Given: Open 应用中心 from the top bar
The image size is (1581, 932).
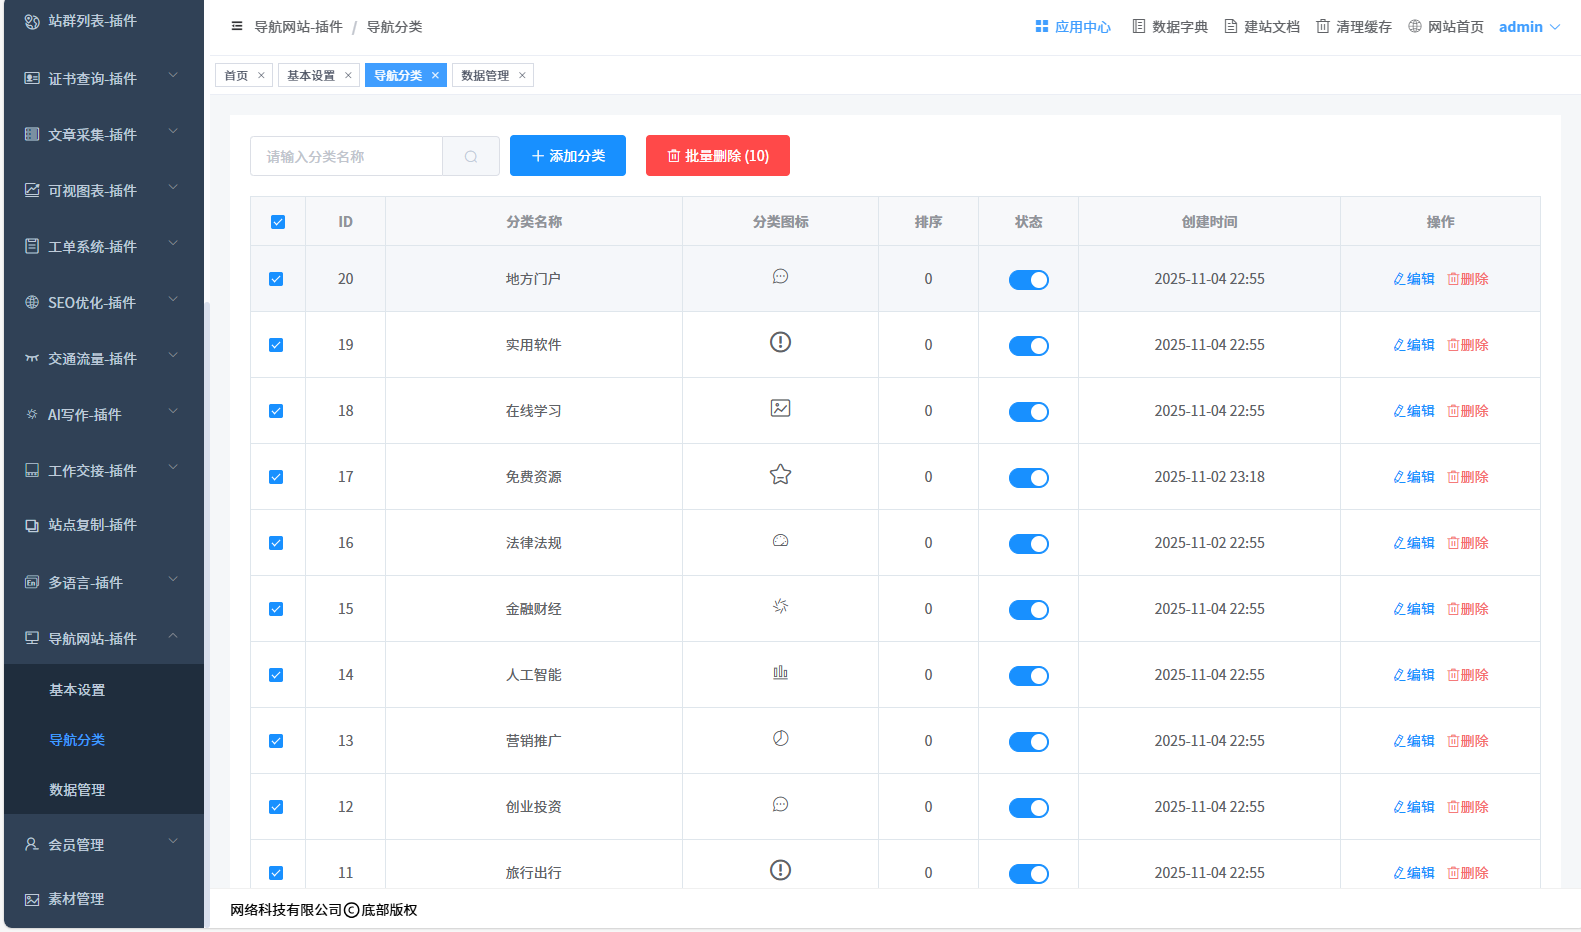Looking at the screenshot, I should point(1073,27).
